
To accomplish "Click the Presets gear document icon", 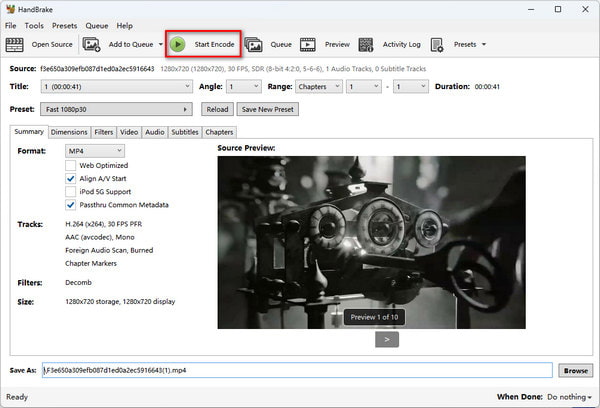I will [x=437, y=44].
